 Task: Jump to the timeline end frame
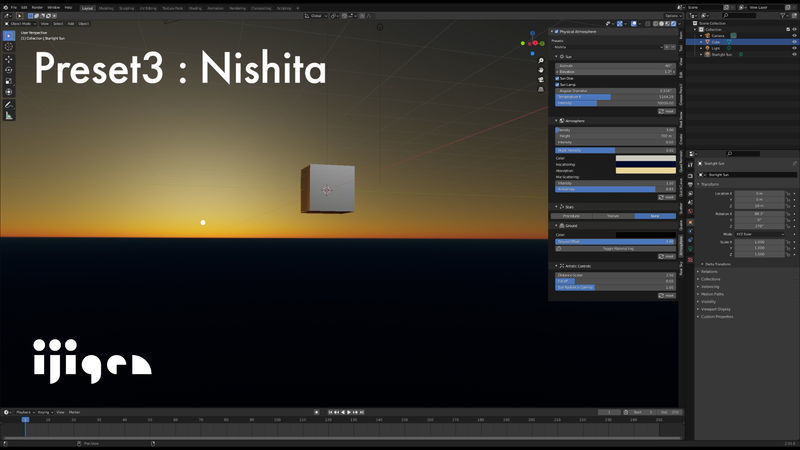(362, 412)
